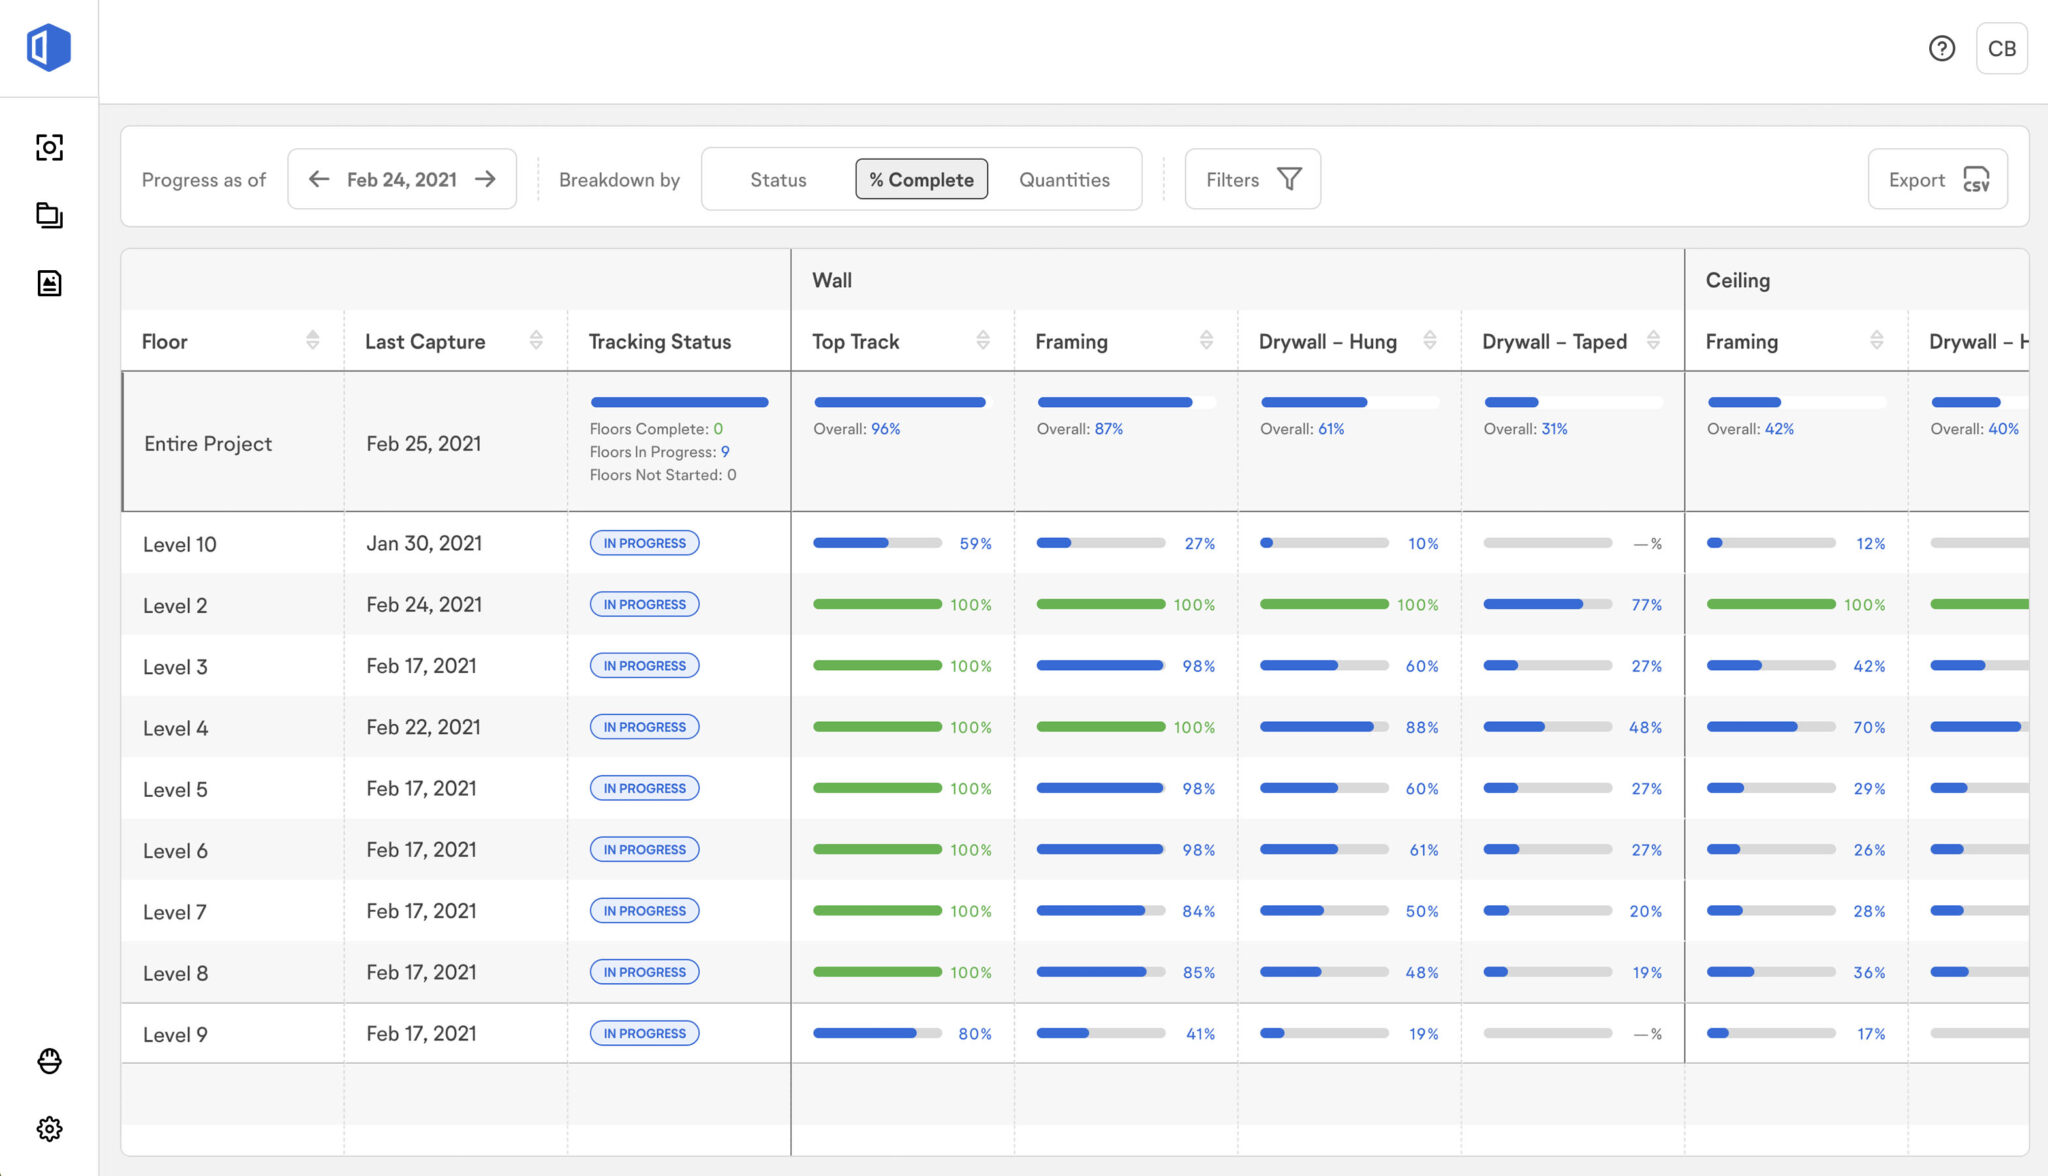Screen dimensions: 2048x1176
Task: Sort by Top Track column arrows
Action: point(983,341)
